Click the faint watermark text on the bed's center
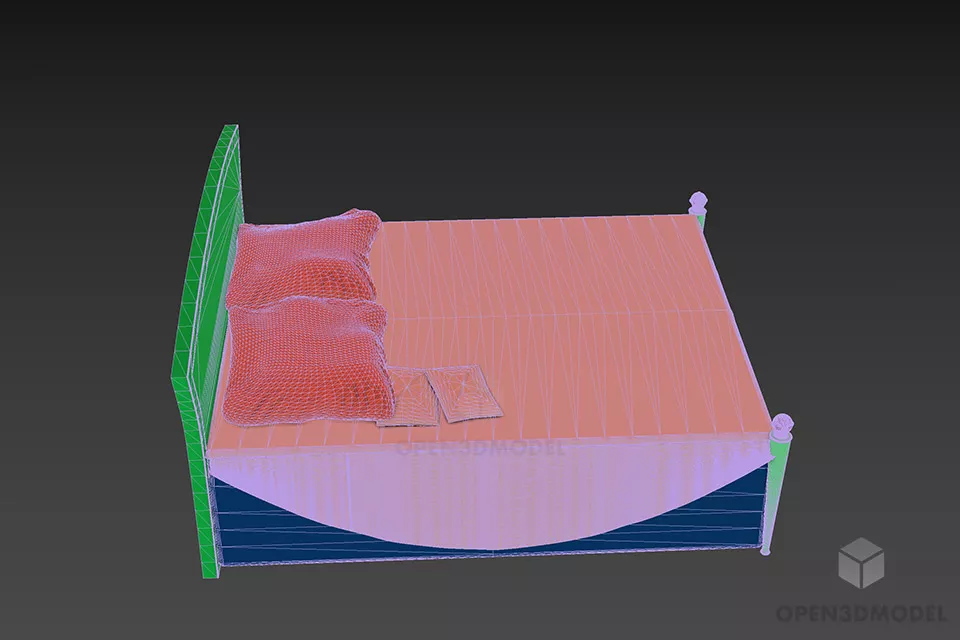Screen dimensions: 960x640 coord(481,448)
